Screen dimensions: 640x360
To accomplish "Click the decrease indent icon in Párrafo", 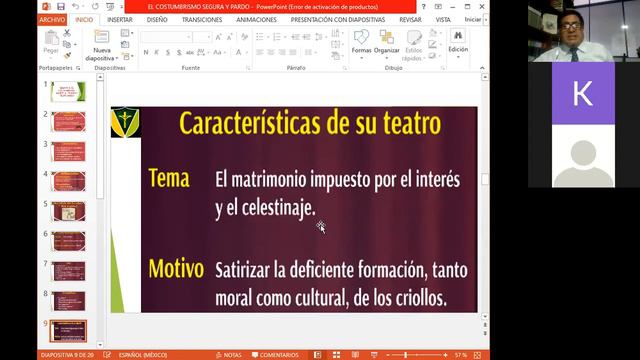I will tap(295, 37).
